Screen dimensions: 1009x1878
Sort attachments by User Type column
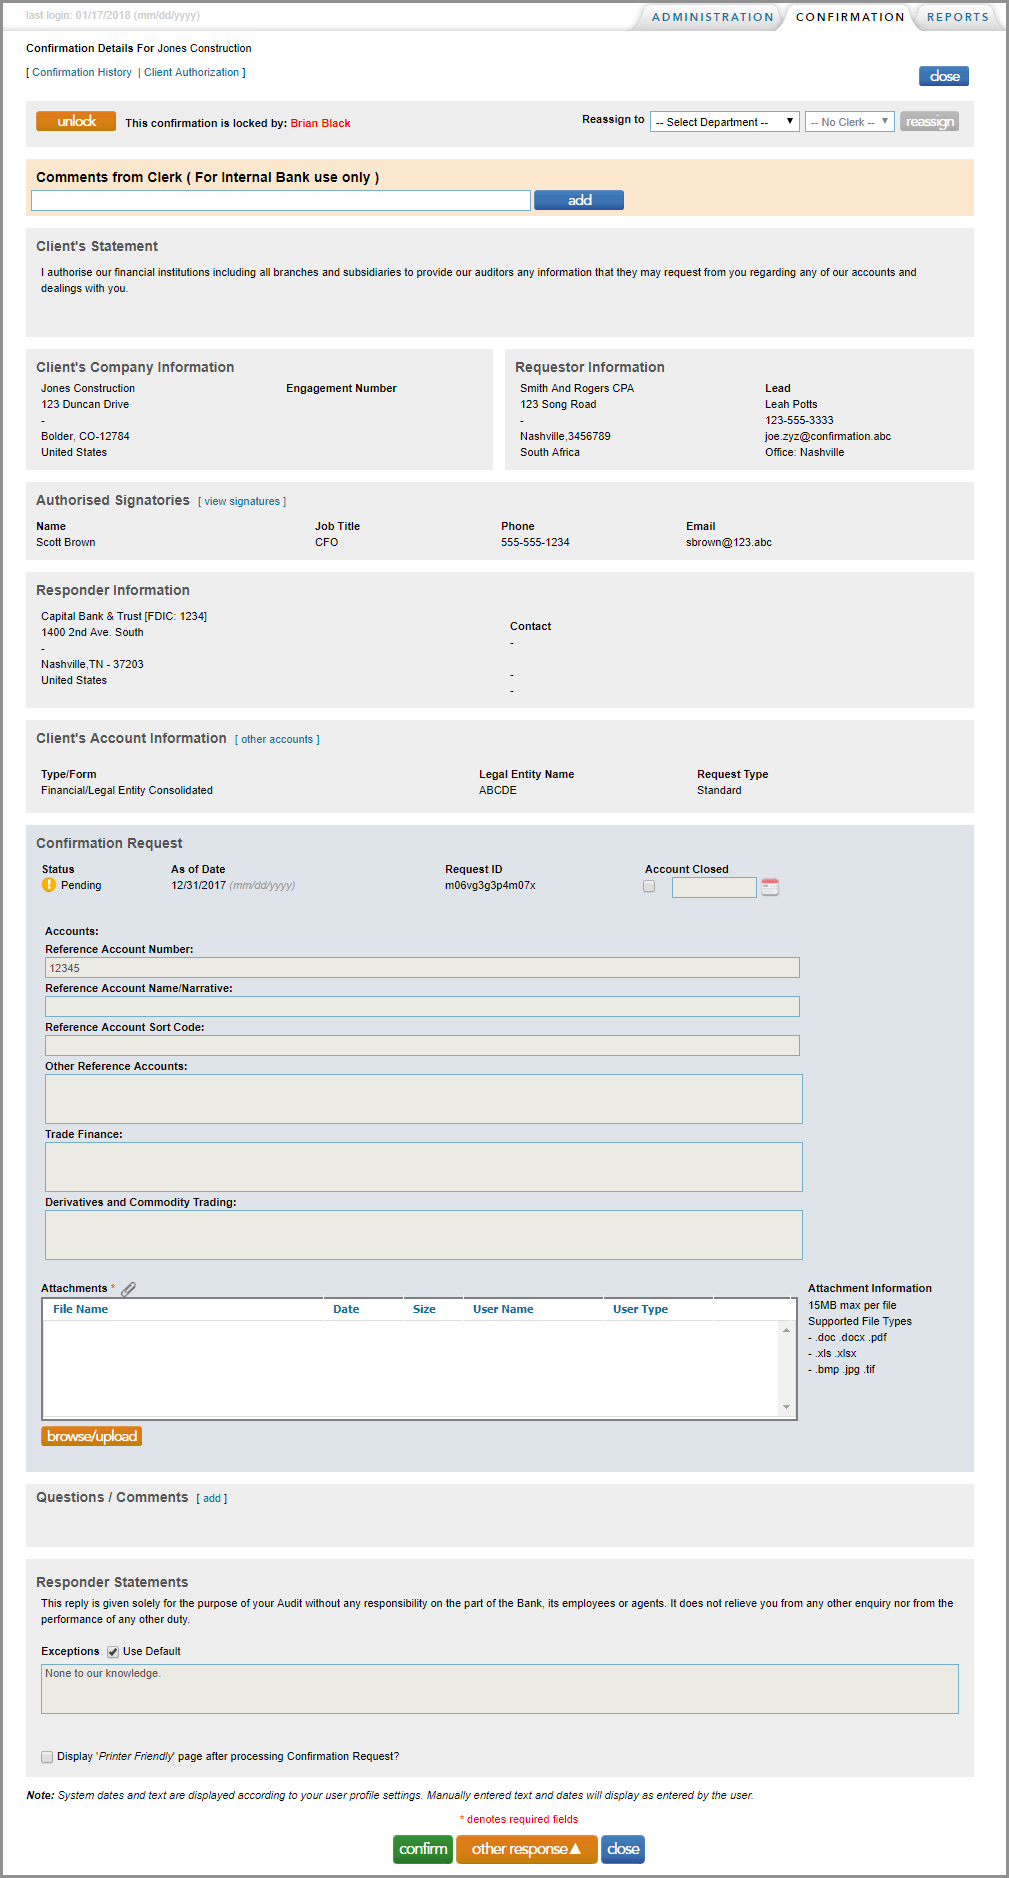coord(640,1309)
